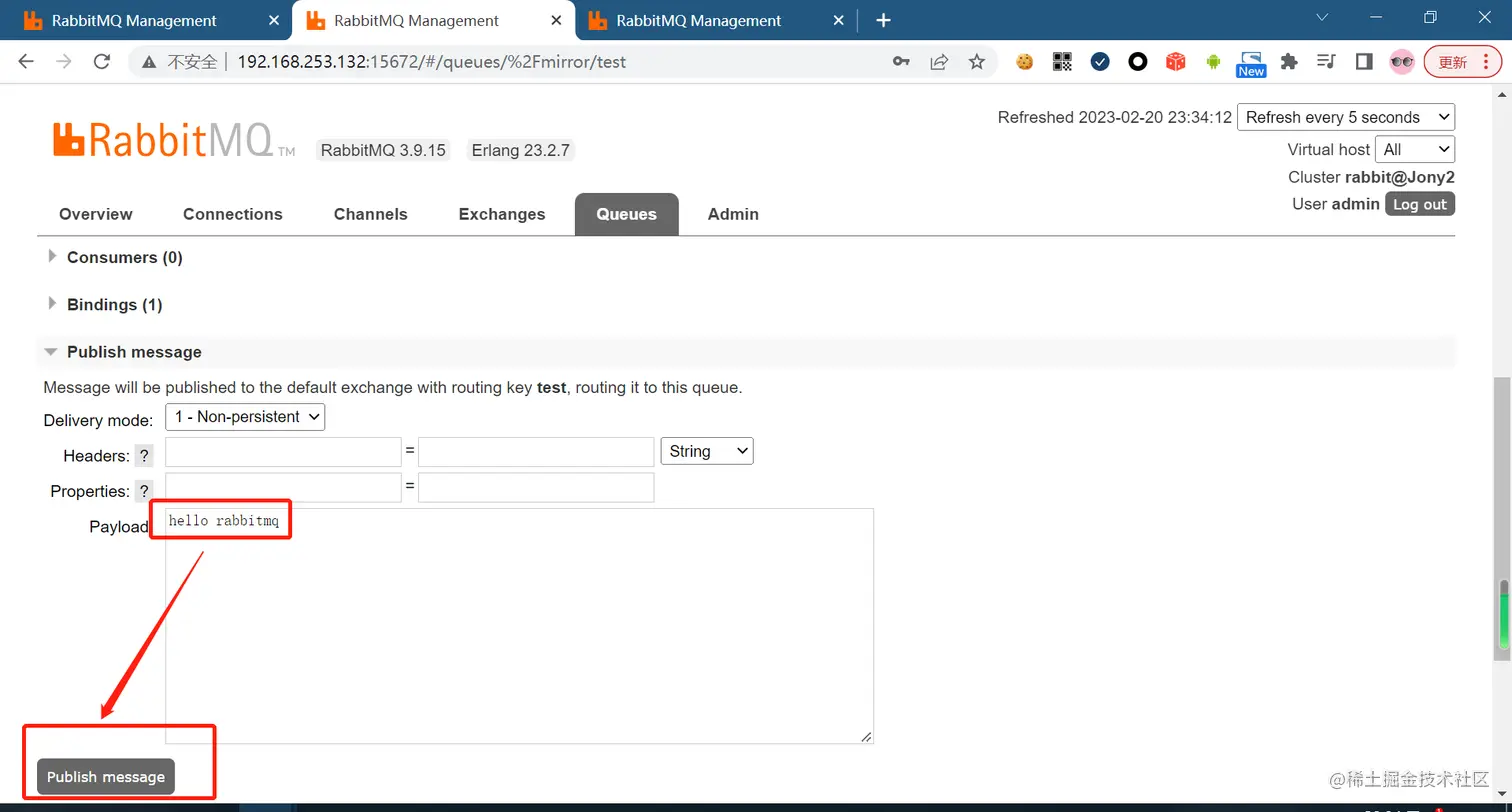The width and height of the screenshot is (1512, 812).
Task: Click the extension with New badge
Action: tap(1251, 64)
